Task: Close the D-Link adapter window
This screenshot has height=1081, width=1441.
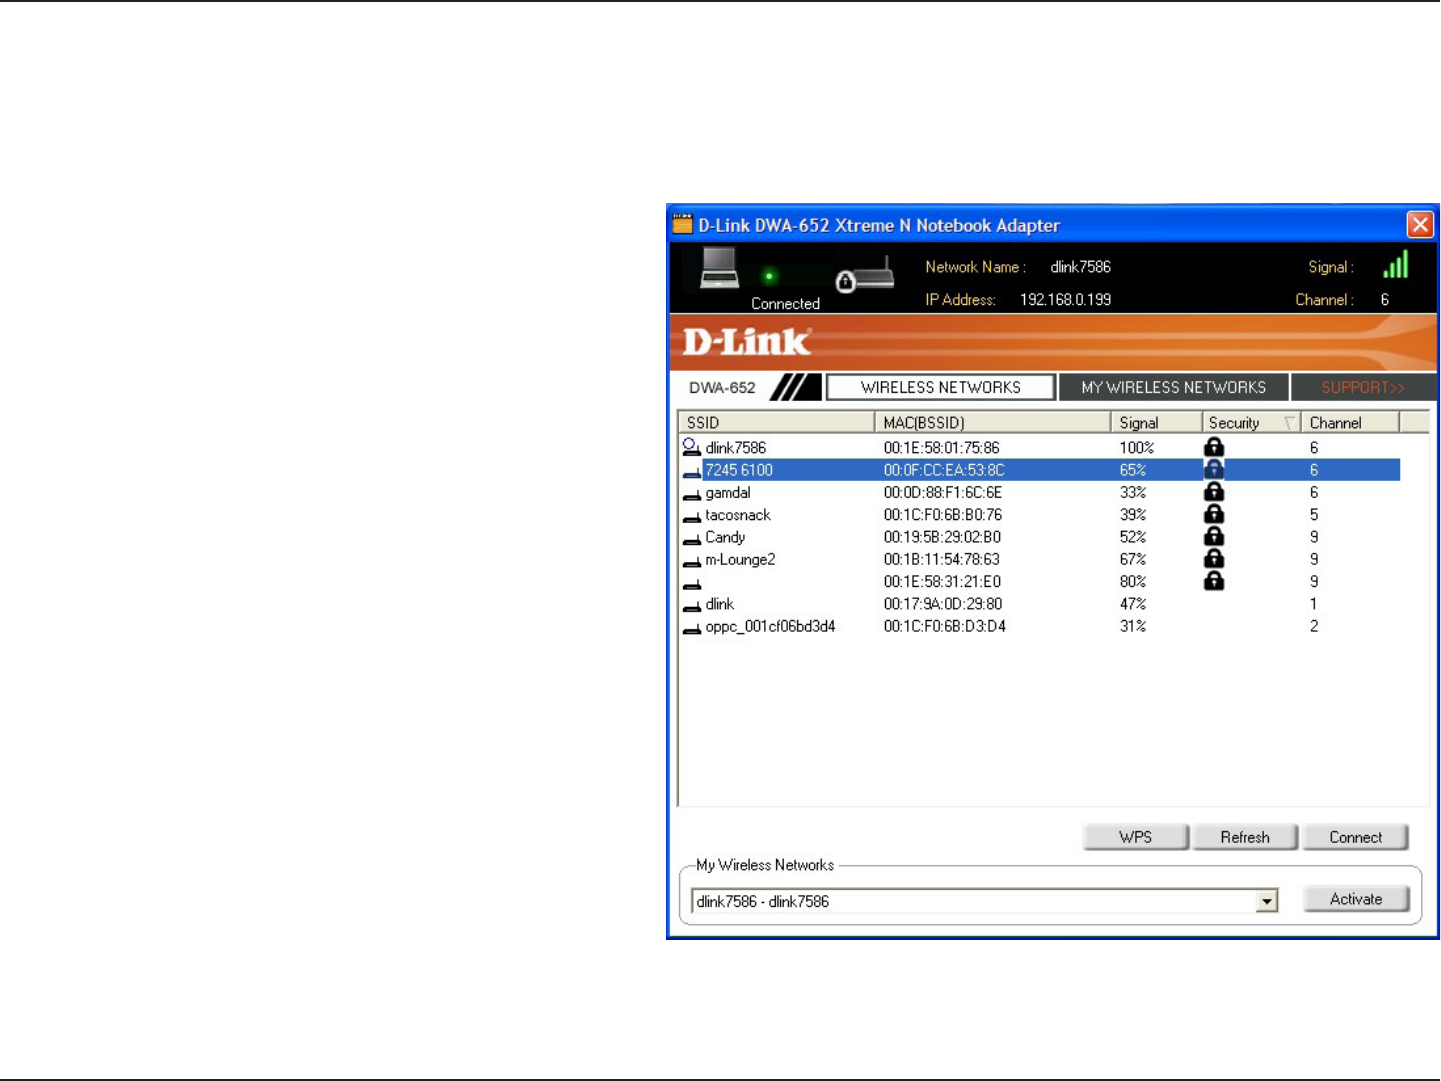Action: [1420, 224]
